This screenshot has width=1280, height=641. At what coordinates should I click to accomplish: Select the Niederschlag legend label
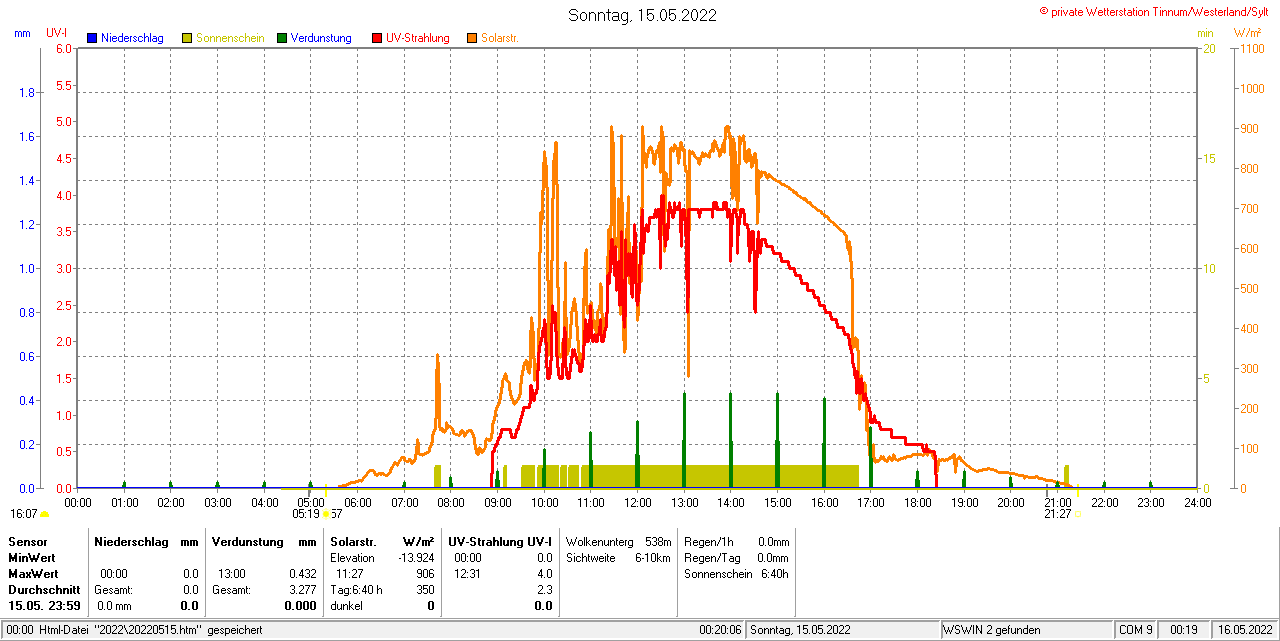coord(133,38)
